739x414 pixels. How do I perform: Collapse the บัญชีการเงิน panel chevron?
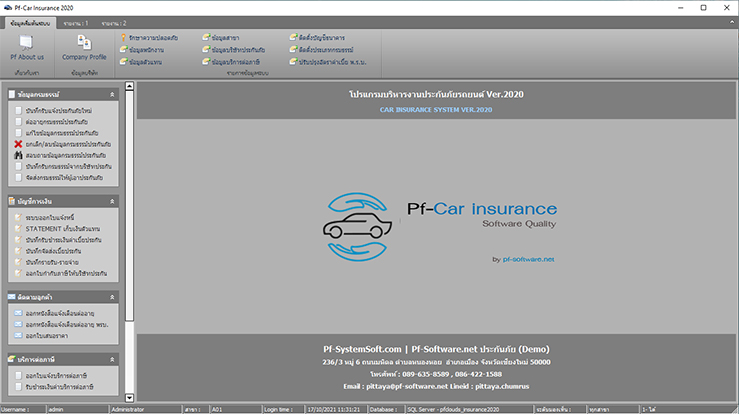point(112,201)
